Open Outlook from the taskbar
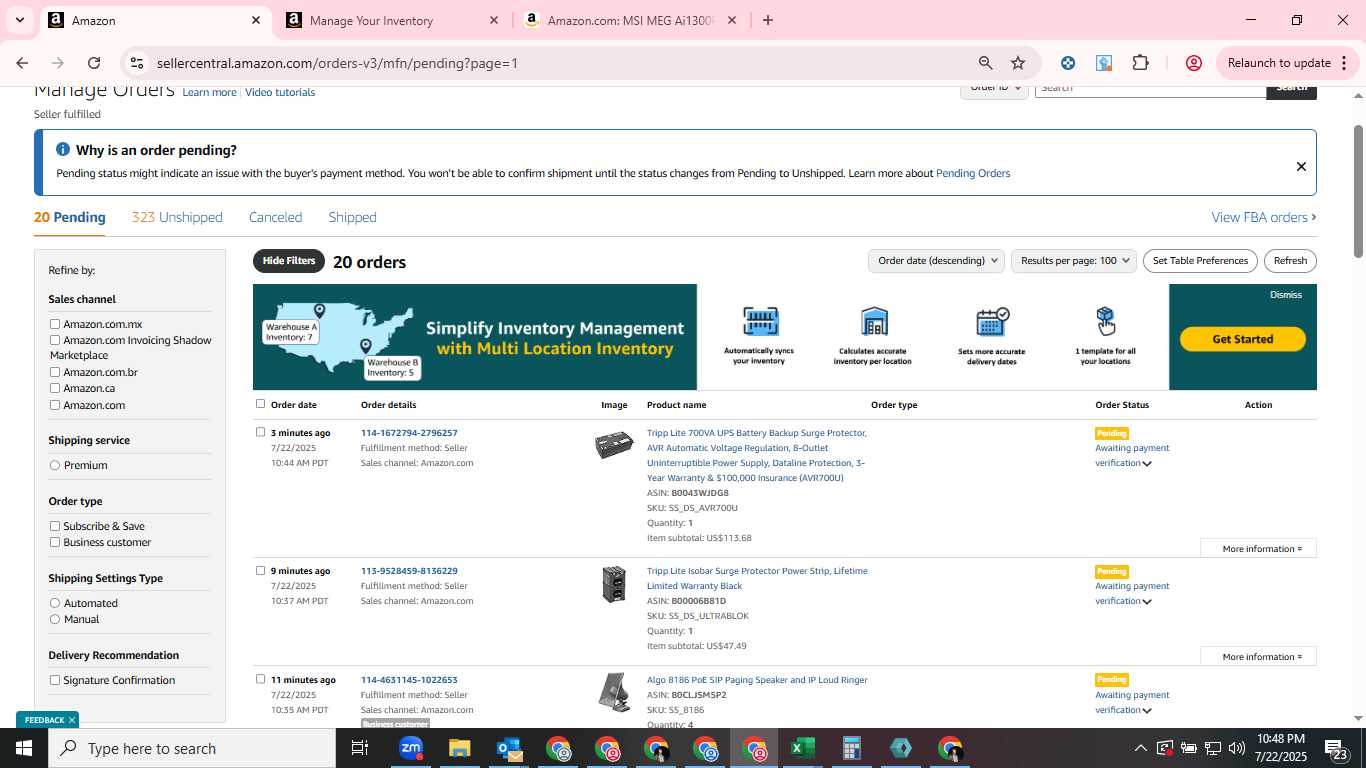 click(508, 748)
